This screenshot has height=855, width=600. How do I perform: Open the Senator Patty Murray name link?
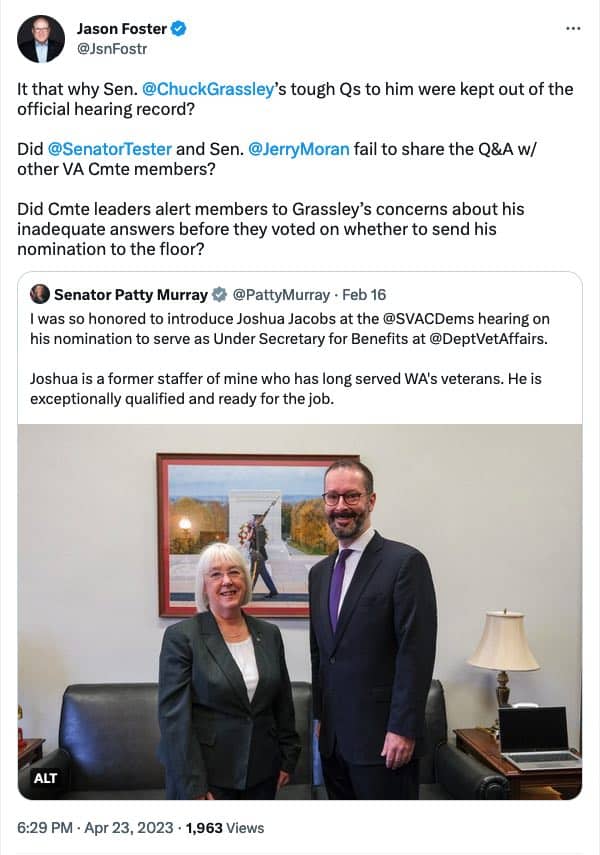point(130,295)
